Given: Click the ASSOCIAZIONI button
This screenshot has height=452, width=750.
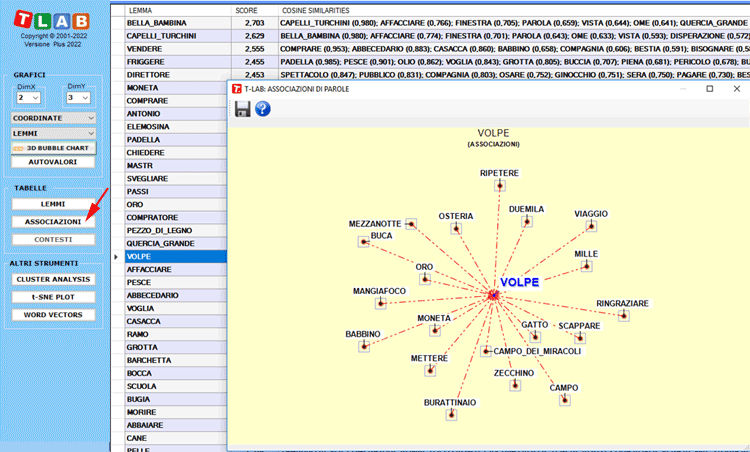Looking at the screenshot, I should tap(53, 222).
